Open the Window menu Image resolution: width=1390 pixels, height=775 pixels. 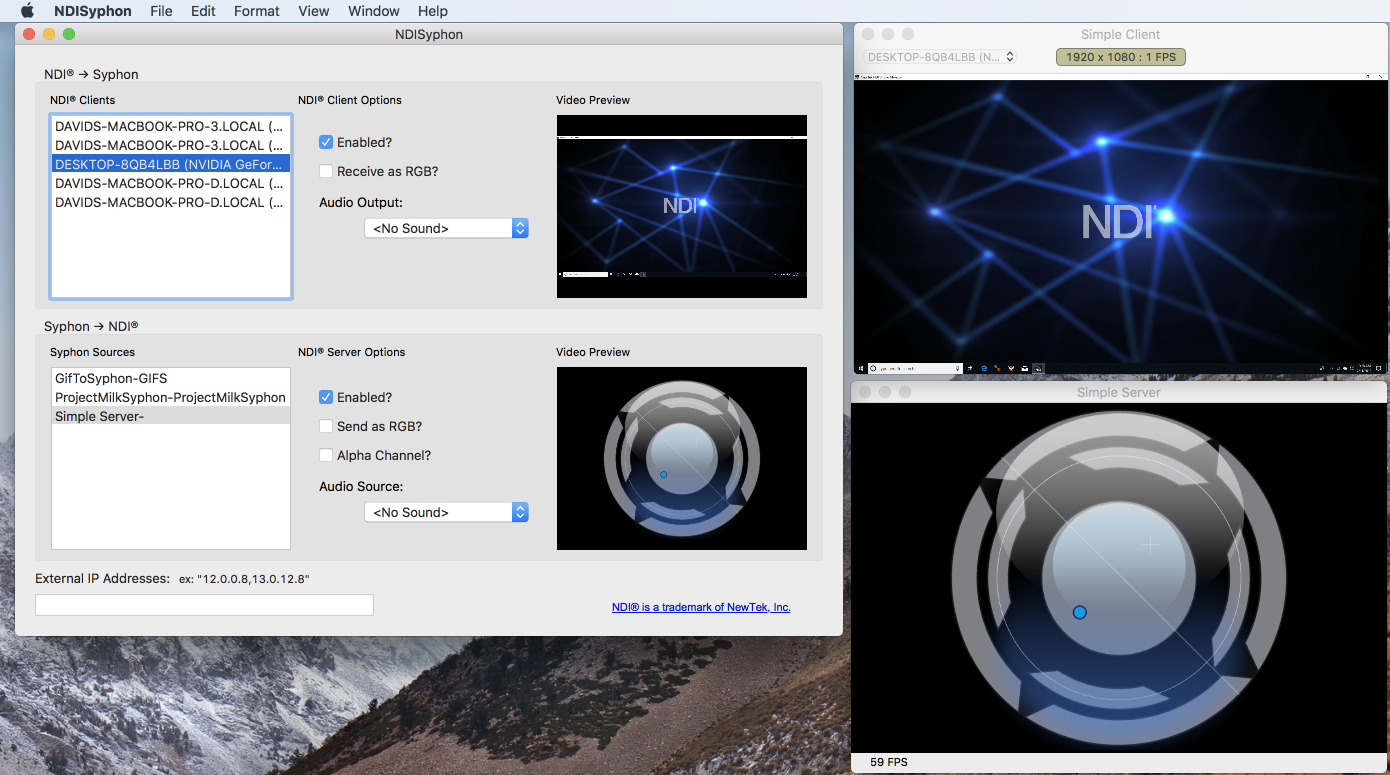pyautogui.click(x=374, y=11)
